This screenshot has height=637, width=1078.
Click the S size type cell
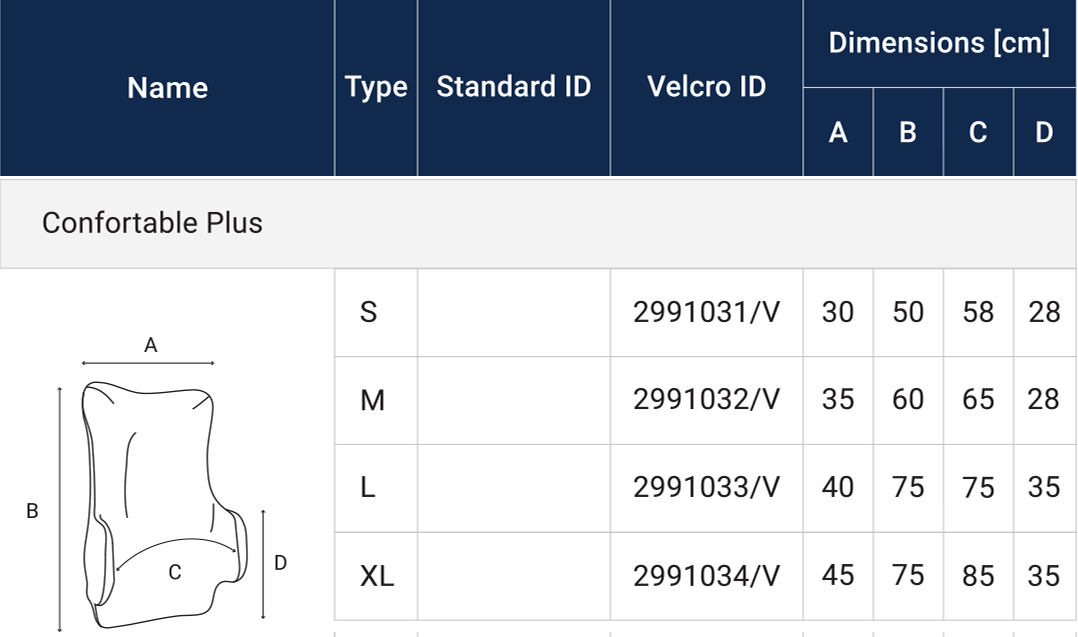(369, 312)
